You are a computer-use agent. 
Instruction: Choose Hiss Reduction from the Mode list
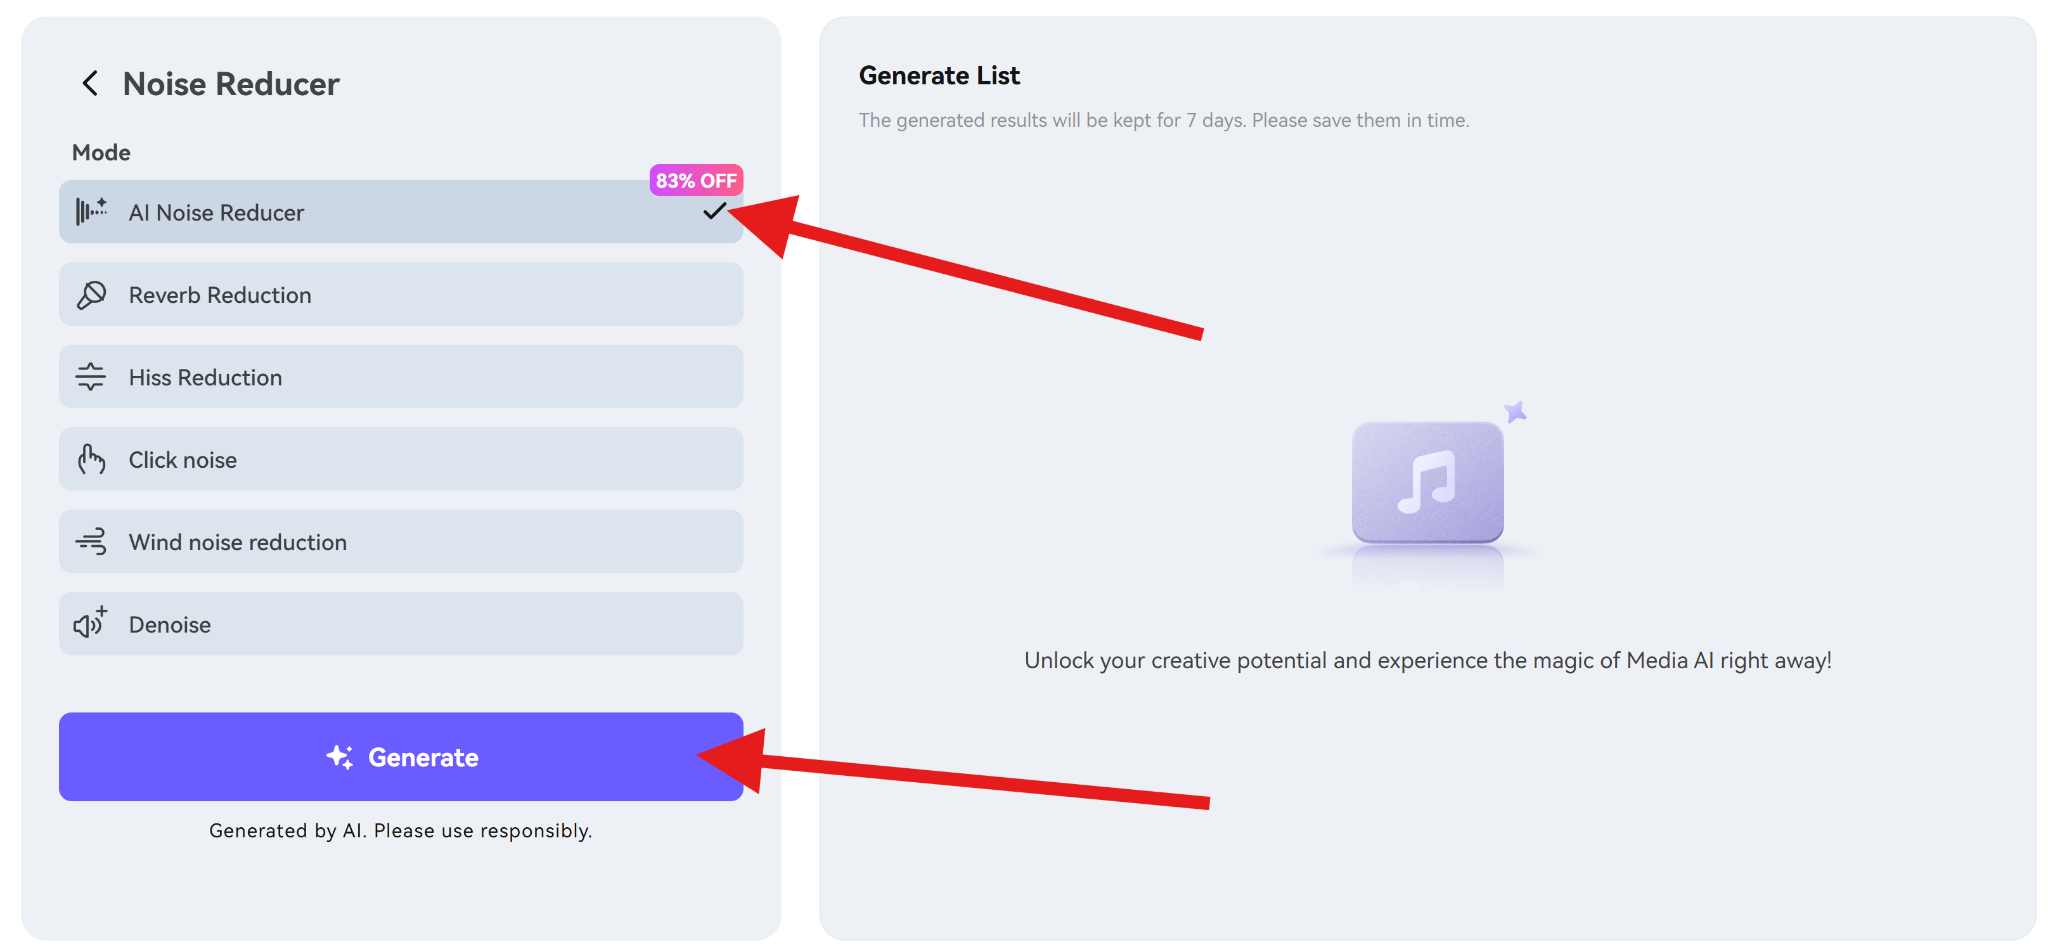coord(400,377)
